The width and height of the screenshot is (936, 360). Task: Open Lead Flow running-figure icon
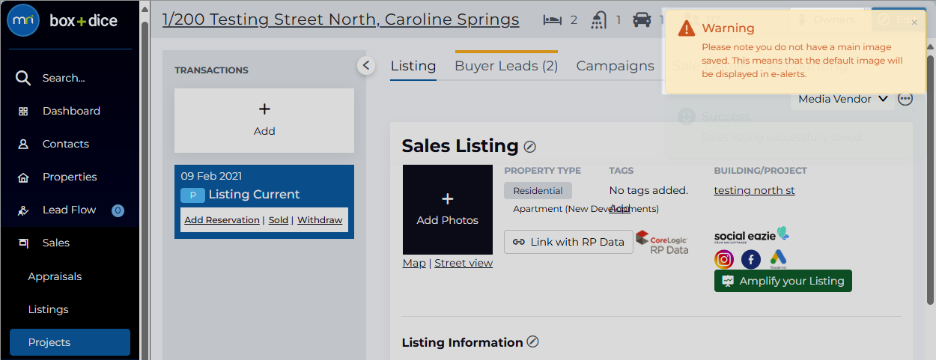pyautogui.click(x=23, y=210)
